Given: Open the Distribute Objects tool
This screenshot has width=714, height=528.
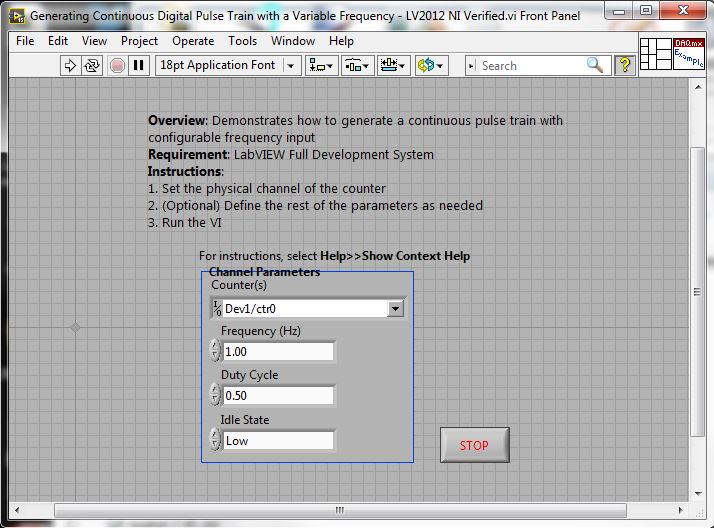Looking at the screenshot, I should point(357,66).
